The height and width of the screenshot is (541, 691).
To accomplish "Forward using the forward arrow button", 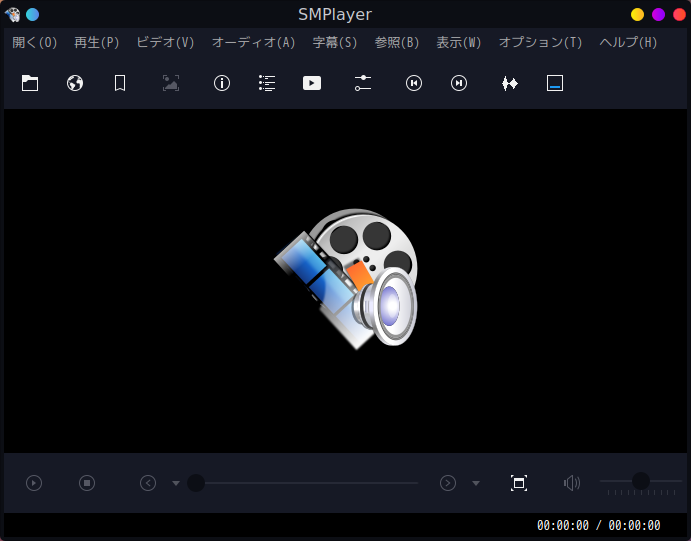I will [448, 483].
